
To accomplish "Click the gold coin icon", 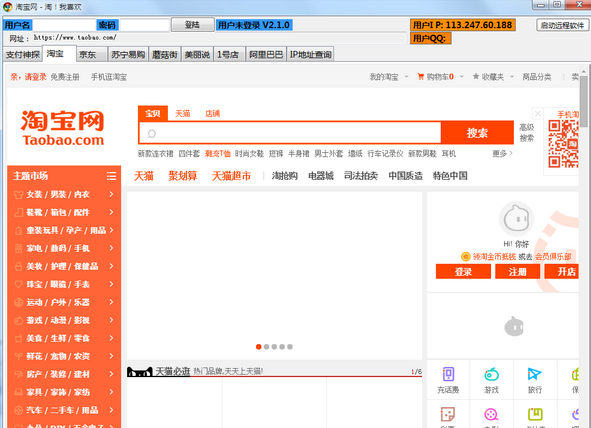I will tap(465, 257).
